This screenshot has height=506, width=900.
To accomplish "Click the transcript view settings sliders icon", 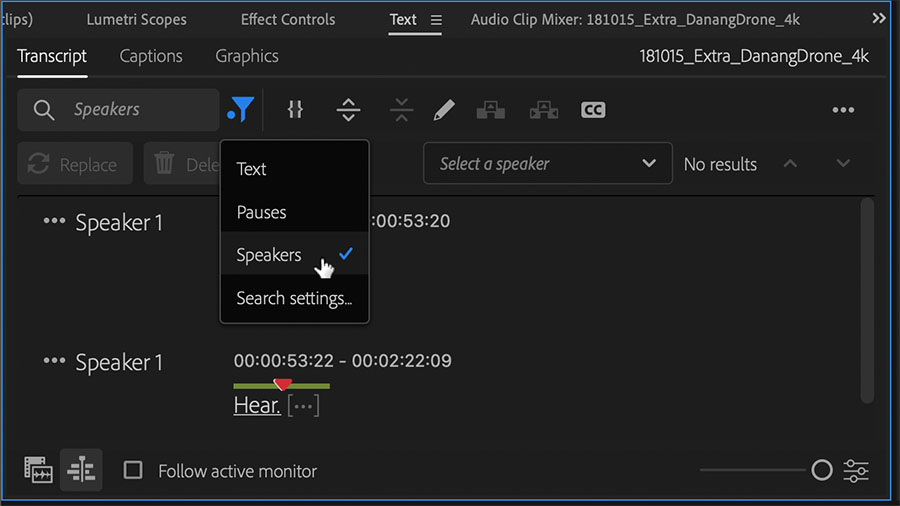I will pyautogui.click(x=856, y=470).
